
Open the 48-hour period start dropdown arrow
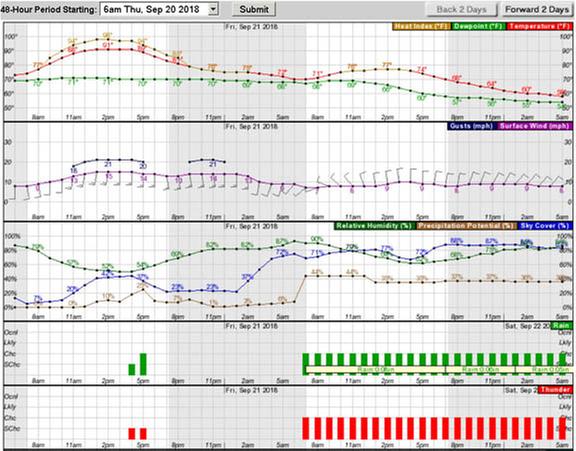213,9
